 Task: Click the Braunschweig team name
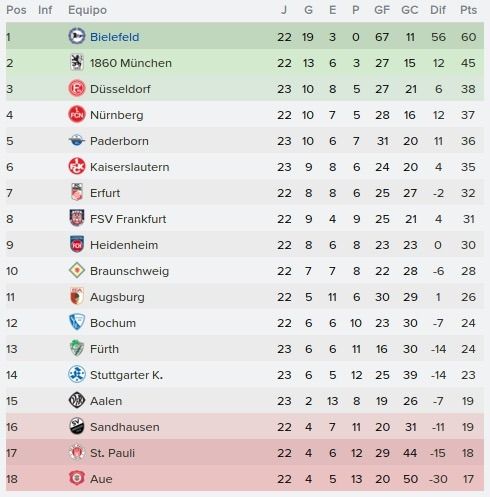(129, 271)
